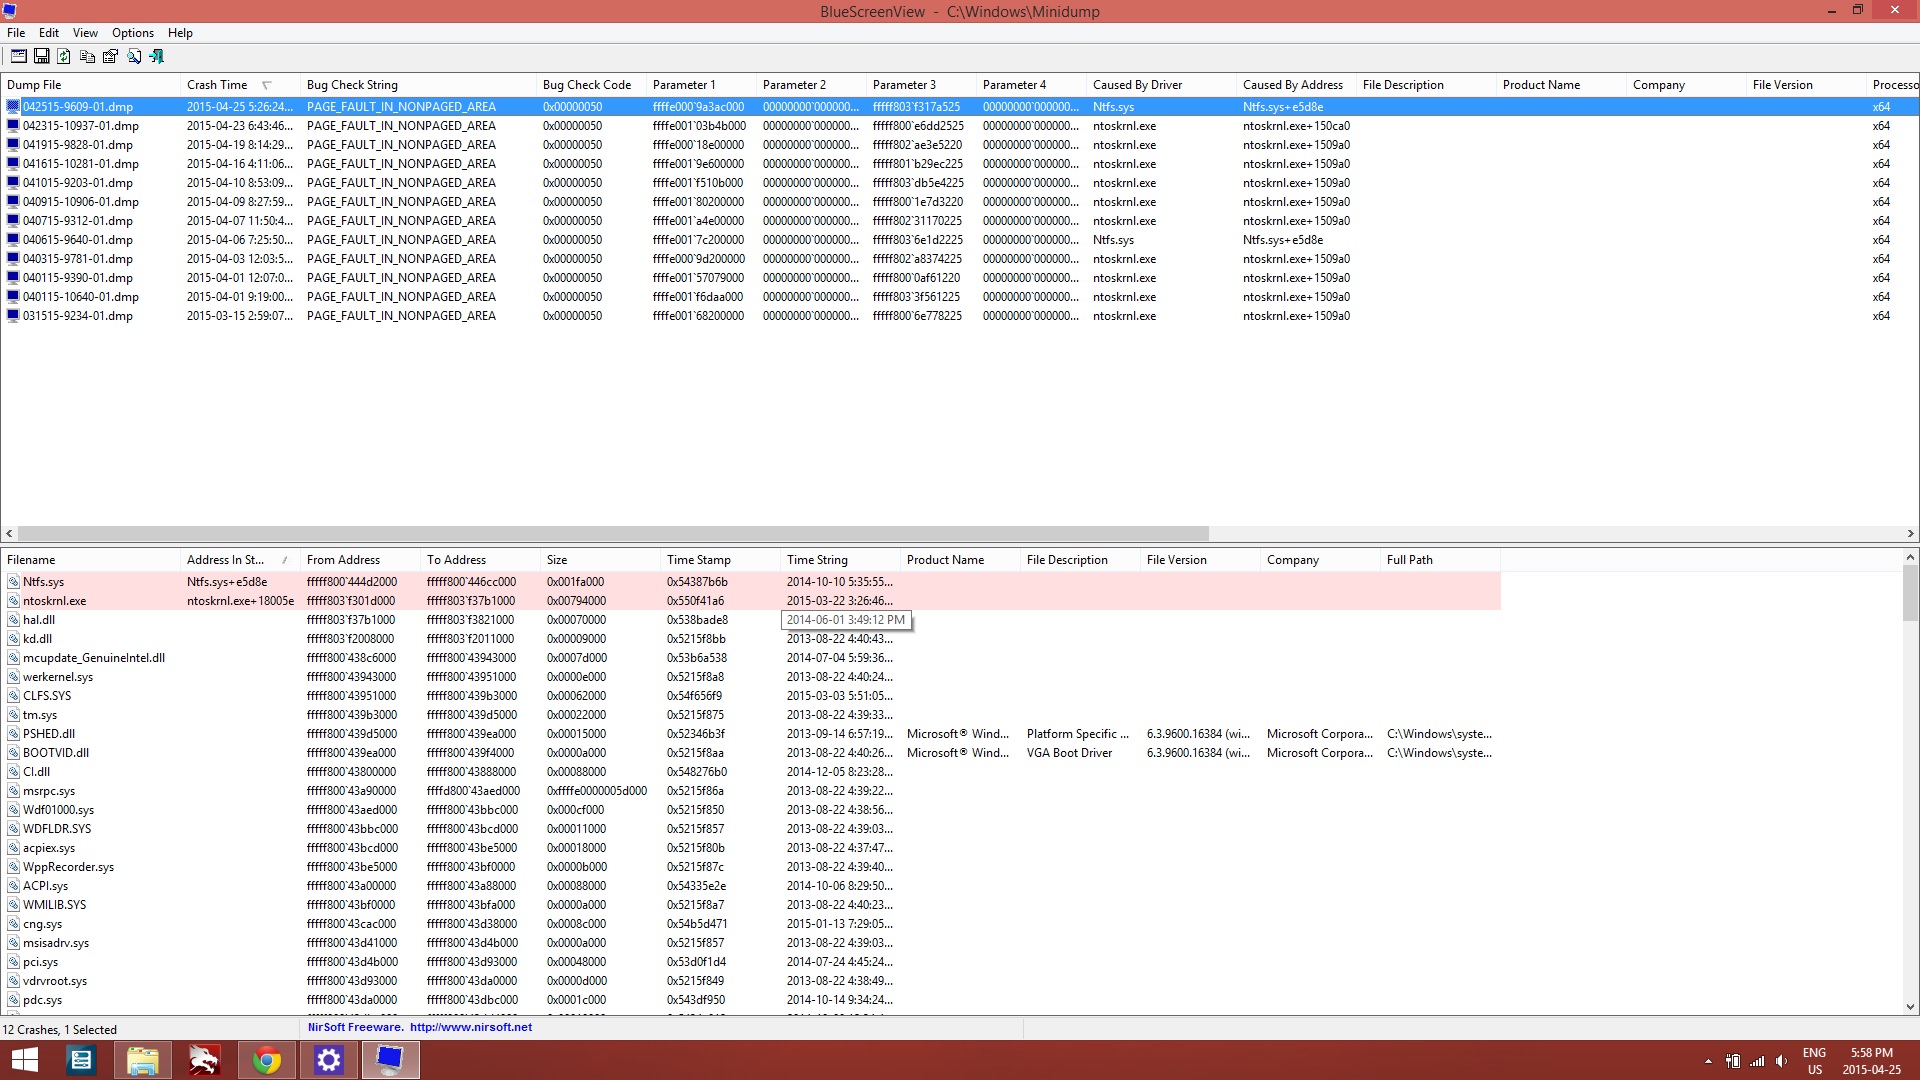Click the Bug Check String column header
Image resolution: width=1920 pixels, height=1080 pixels.
coord(352,85)
